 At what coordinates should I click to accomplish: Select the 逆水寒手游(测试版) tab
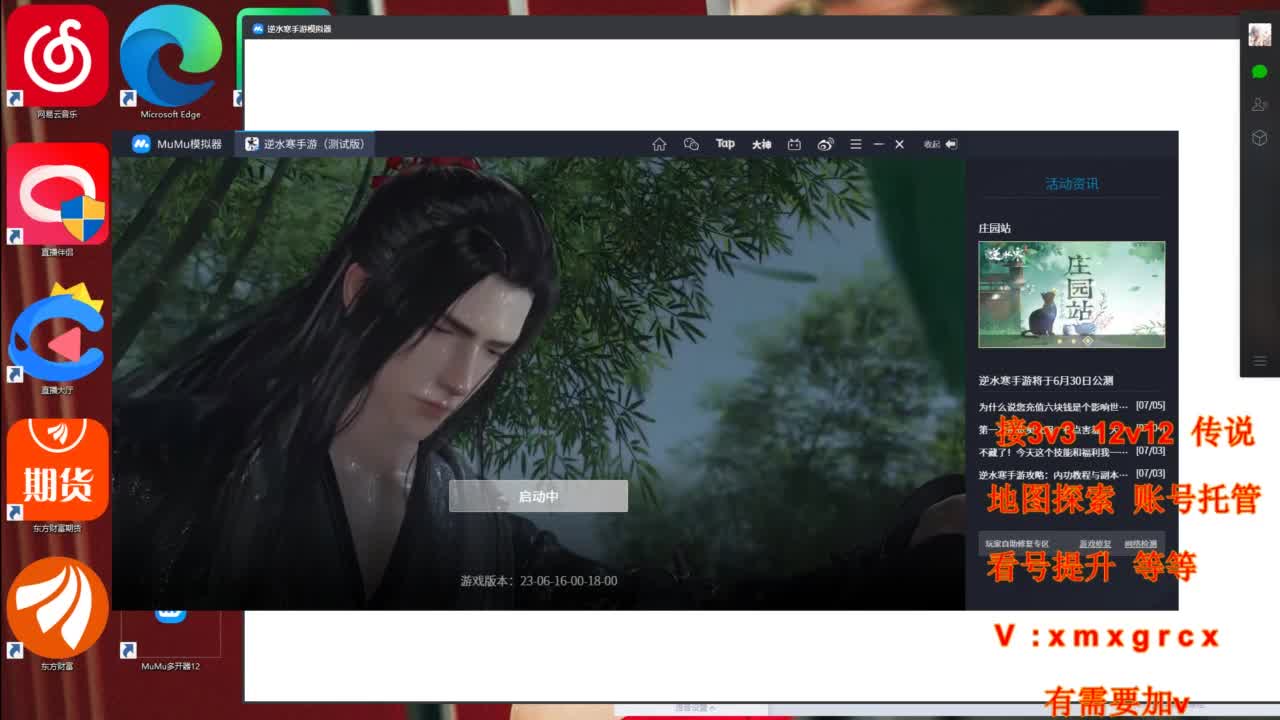pyautogui.click(x=305, y=144)
